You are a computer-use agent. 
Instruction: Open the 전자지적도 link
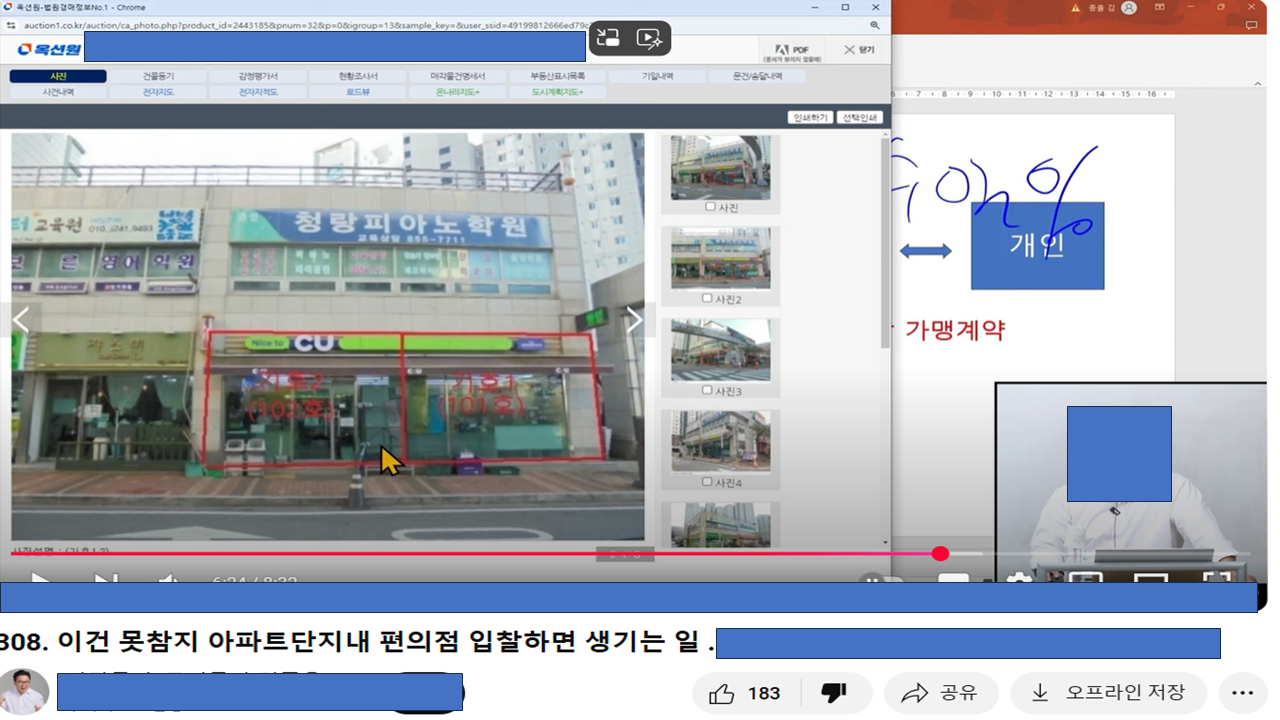tap(257, 92)
